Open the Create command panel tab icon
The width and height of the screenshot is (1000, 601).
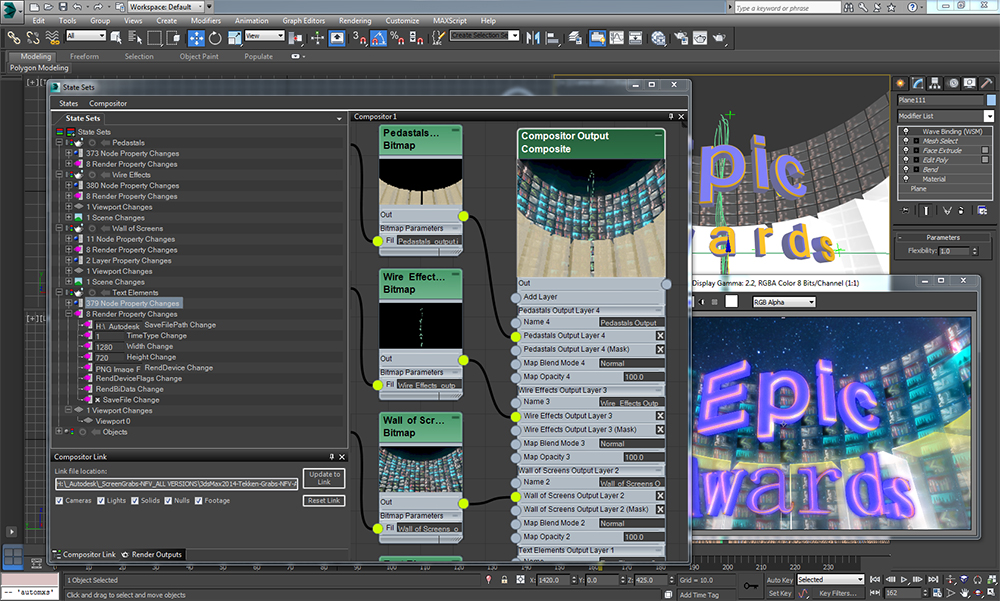pyautogui.click(x=900, y=83)
